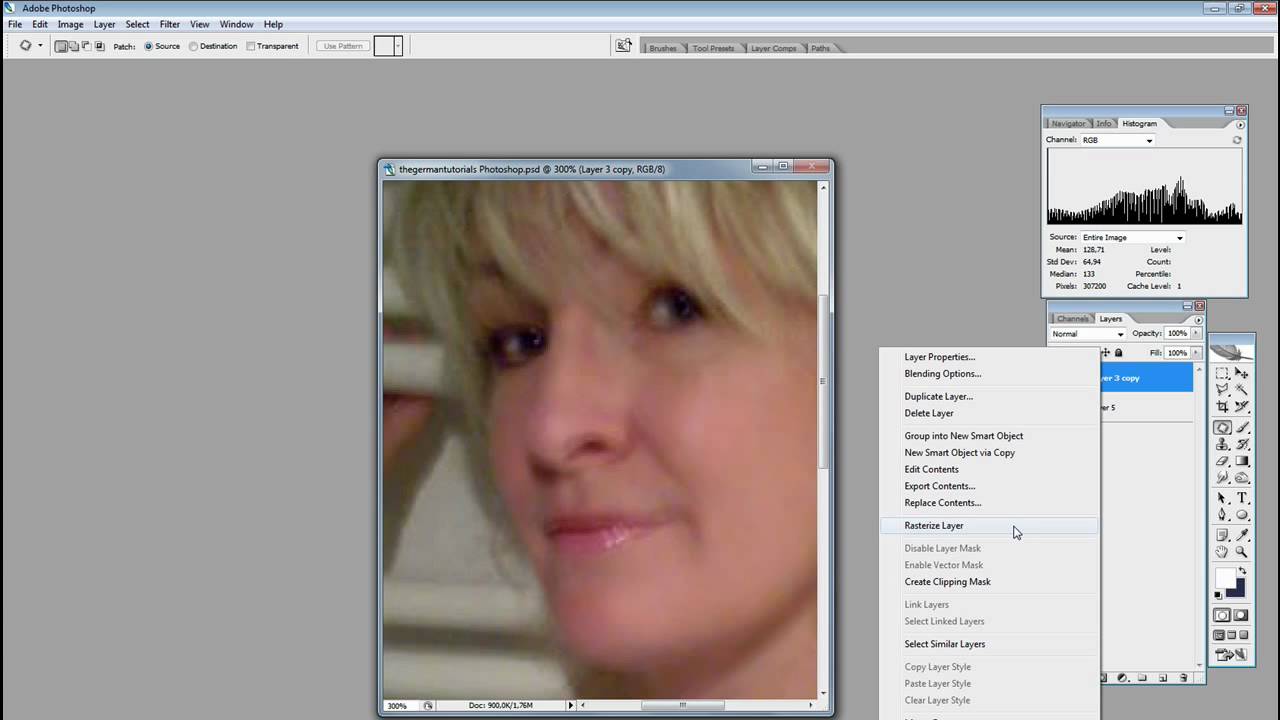Switch to the Navigator tab
This screenshot has width=1280, height=720.
pyautogui.click(x=1068, y=124)
